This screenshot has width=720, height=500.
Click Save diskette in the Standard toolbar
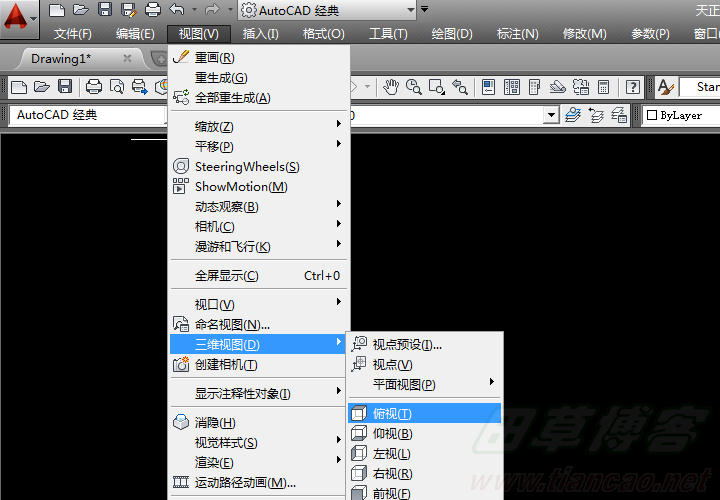click(65, 87)
